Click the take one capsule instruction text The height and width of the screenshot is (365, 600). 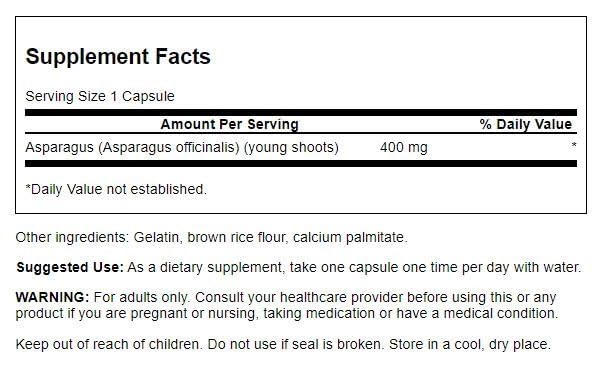(x=435, y=267)
